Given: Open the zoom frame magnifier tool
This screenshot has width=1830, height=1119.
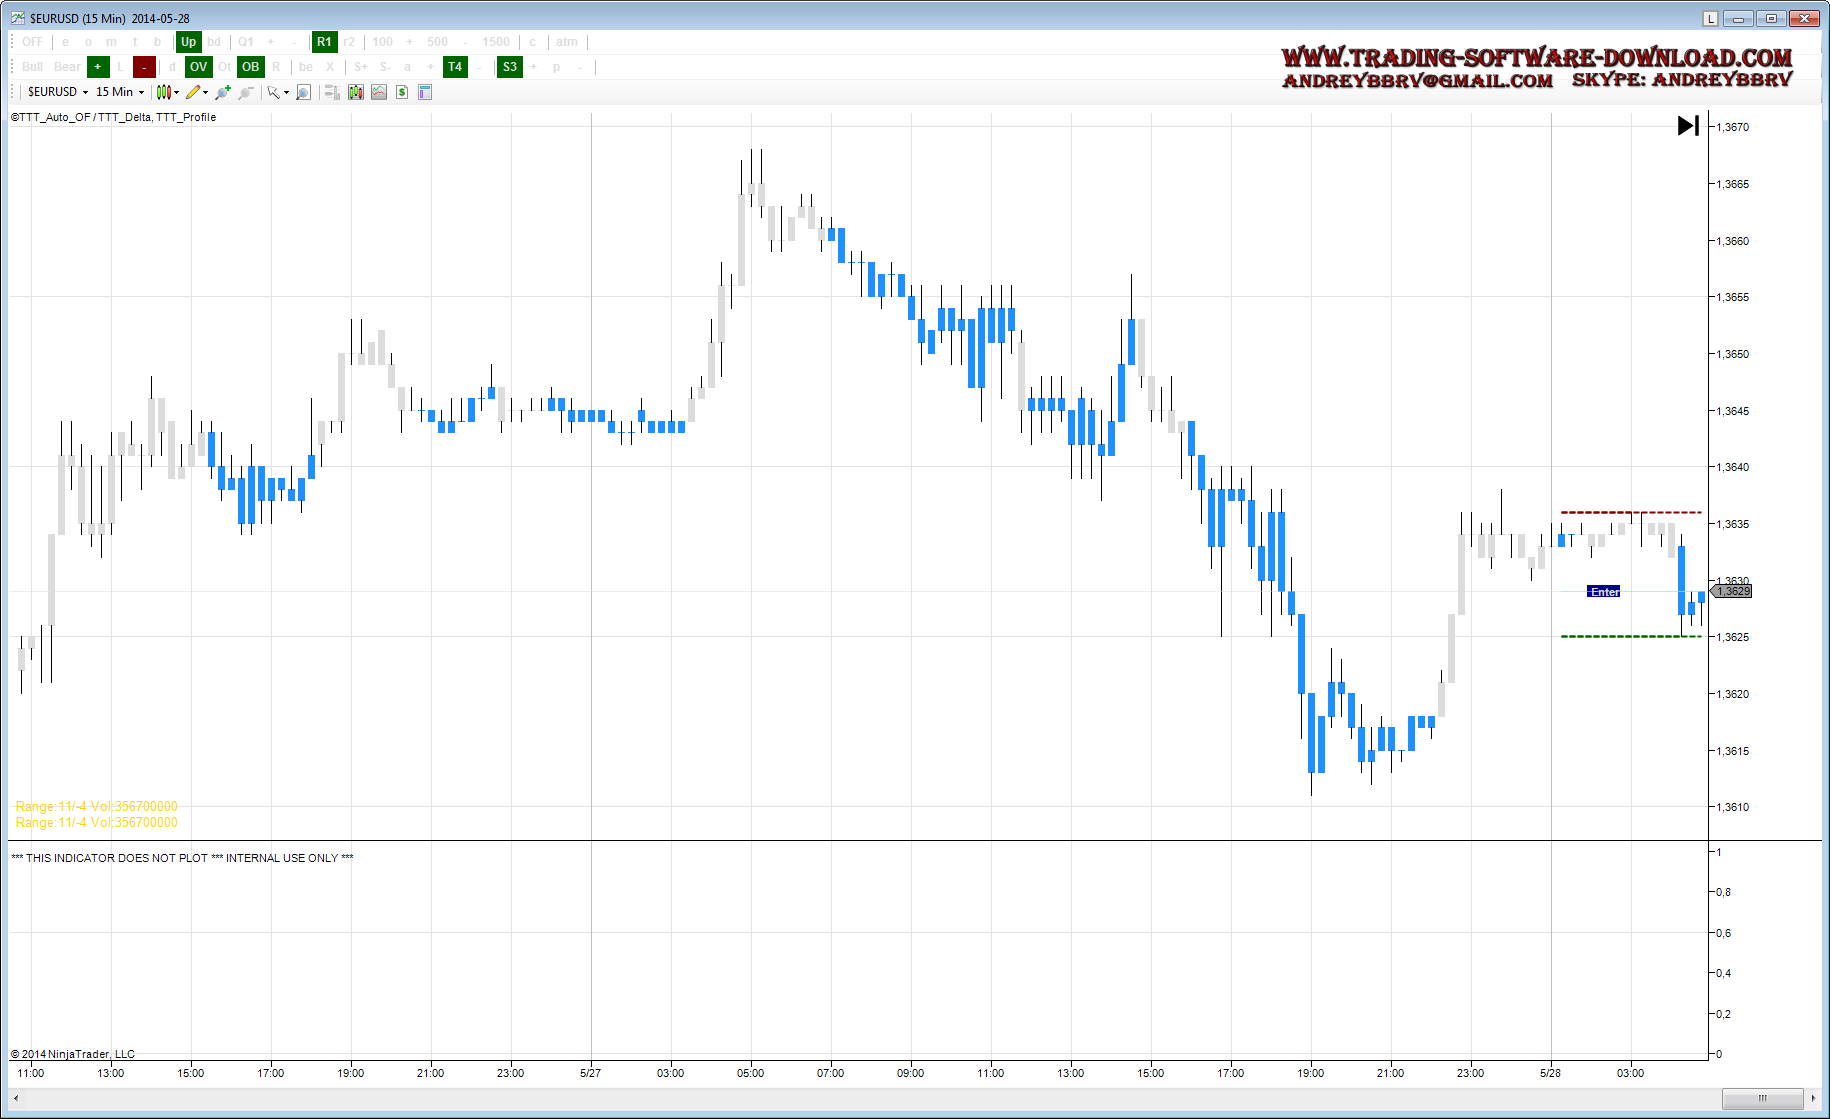Looking at the screenshot, I should pos(304,92).
